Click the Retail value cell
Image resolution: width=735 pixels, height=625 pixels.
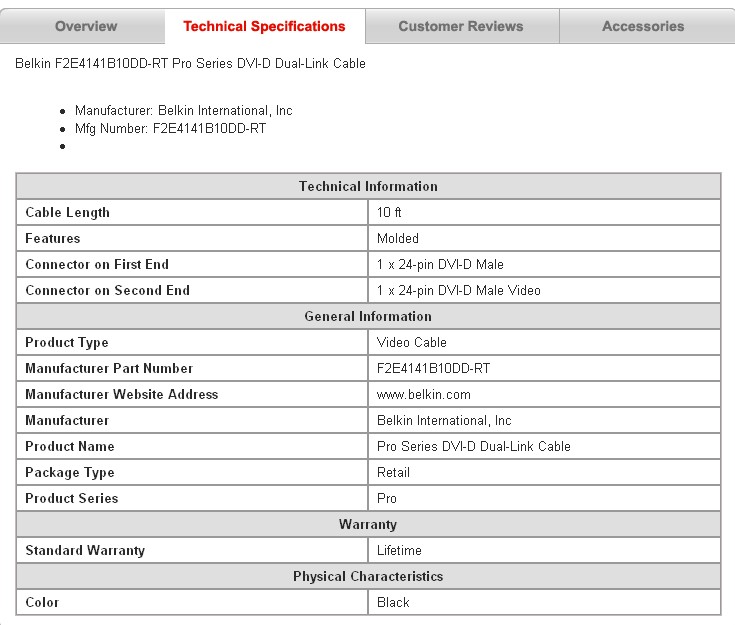pos(544,473)
